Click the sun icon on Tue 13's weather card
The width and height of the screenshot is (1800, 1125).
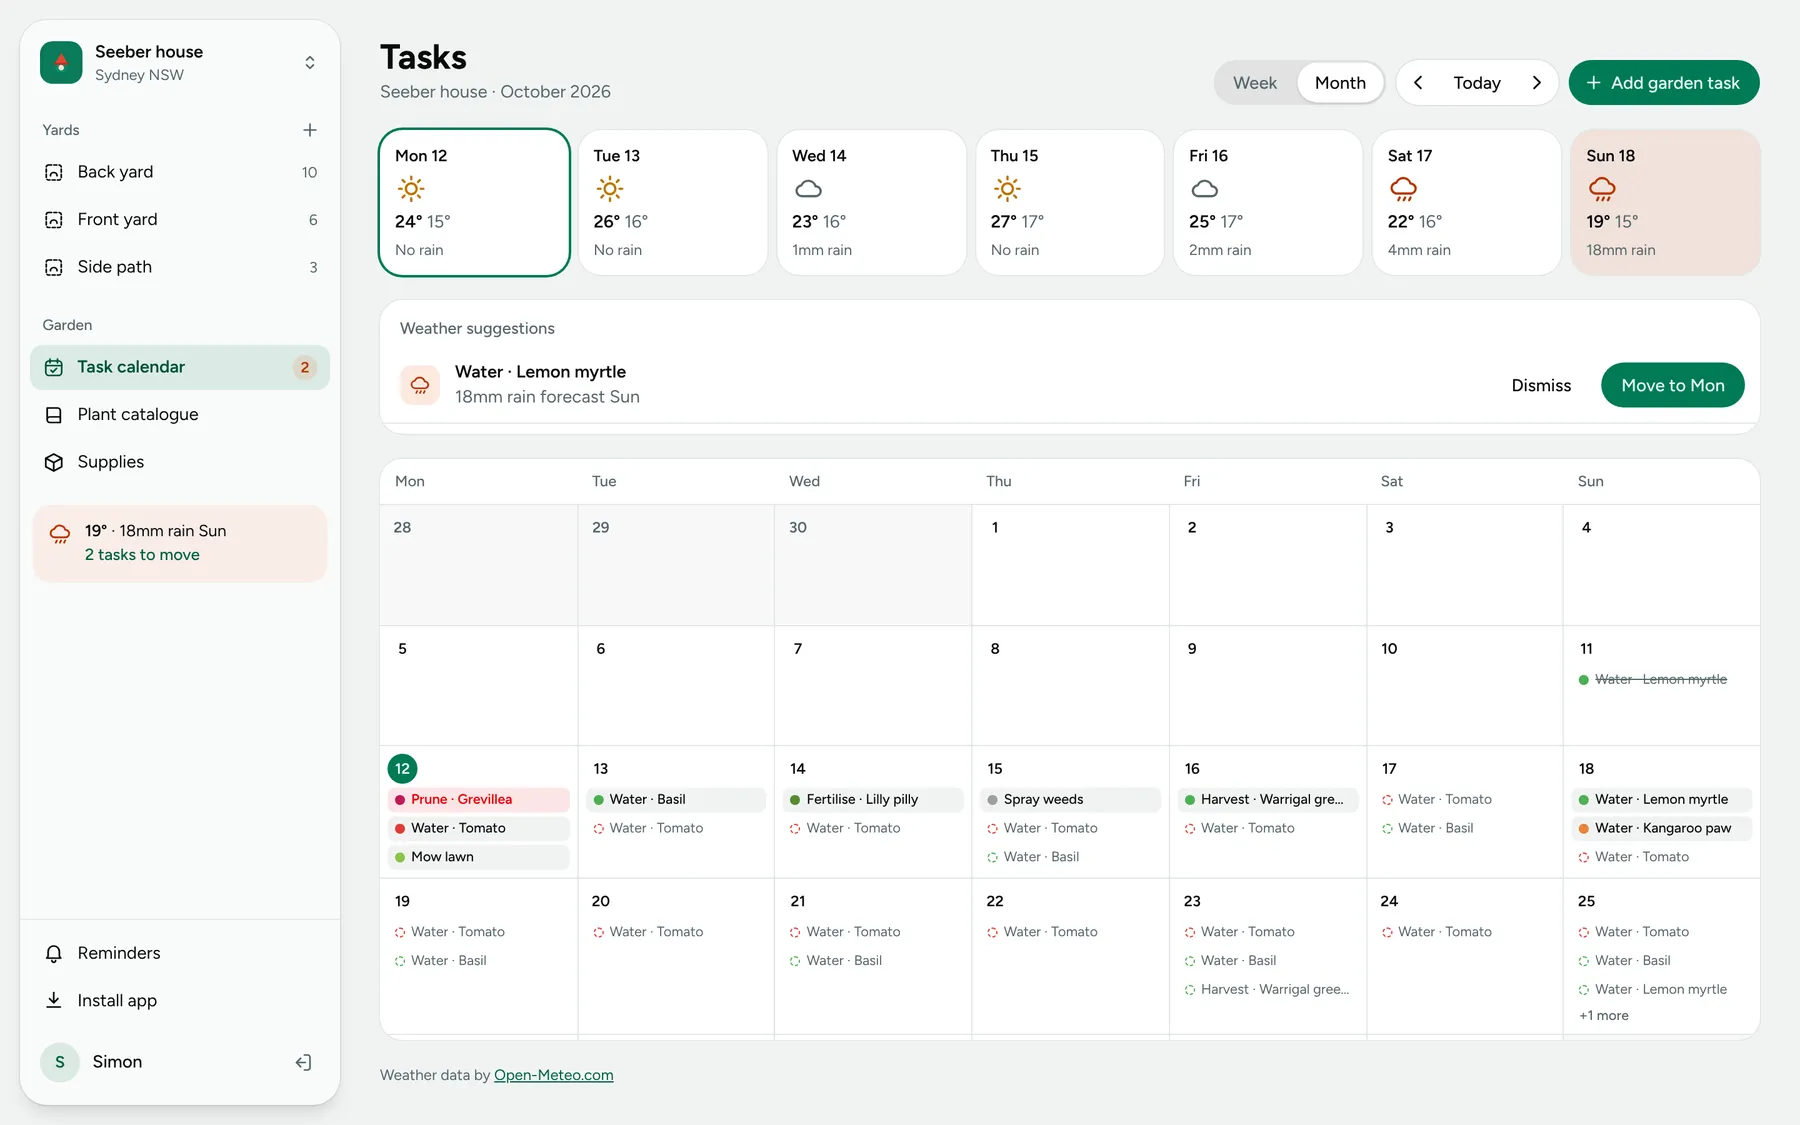(609, 189)
